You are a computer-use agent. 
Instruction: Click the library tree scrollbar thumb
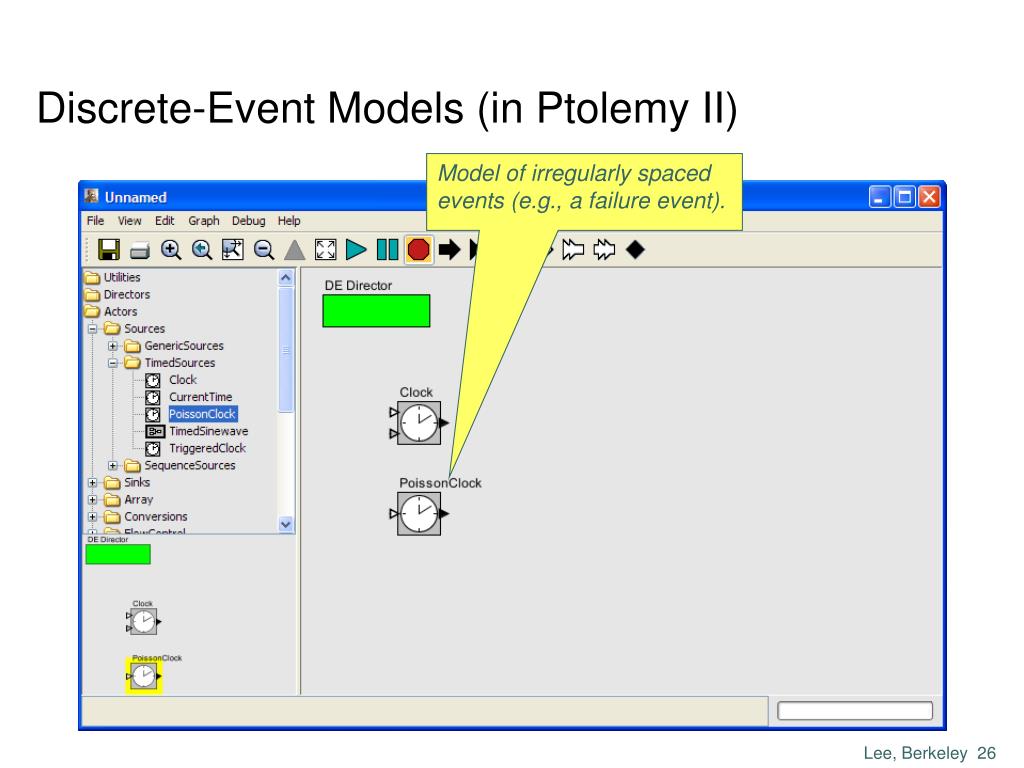coord(285,349)
